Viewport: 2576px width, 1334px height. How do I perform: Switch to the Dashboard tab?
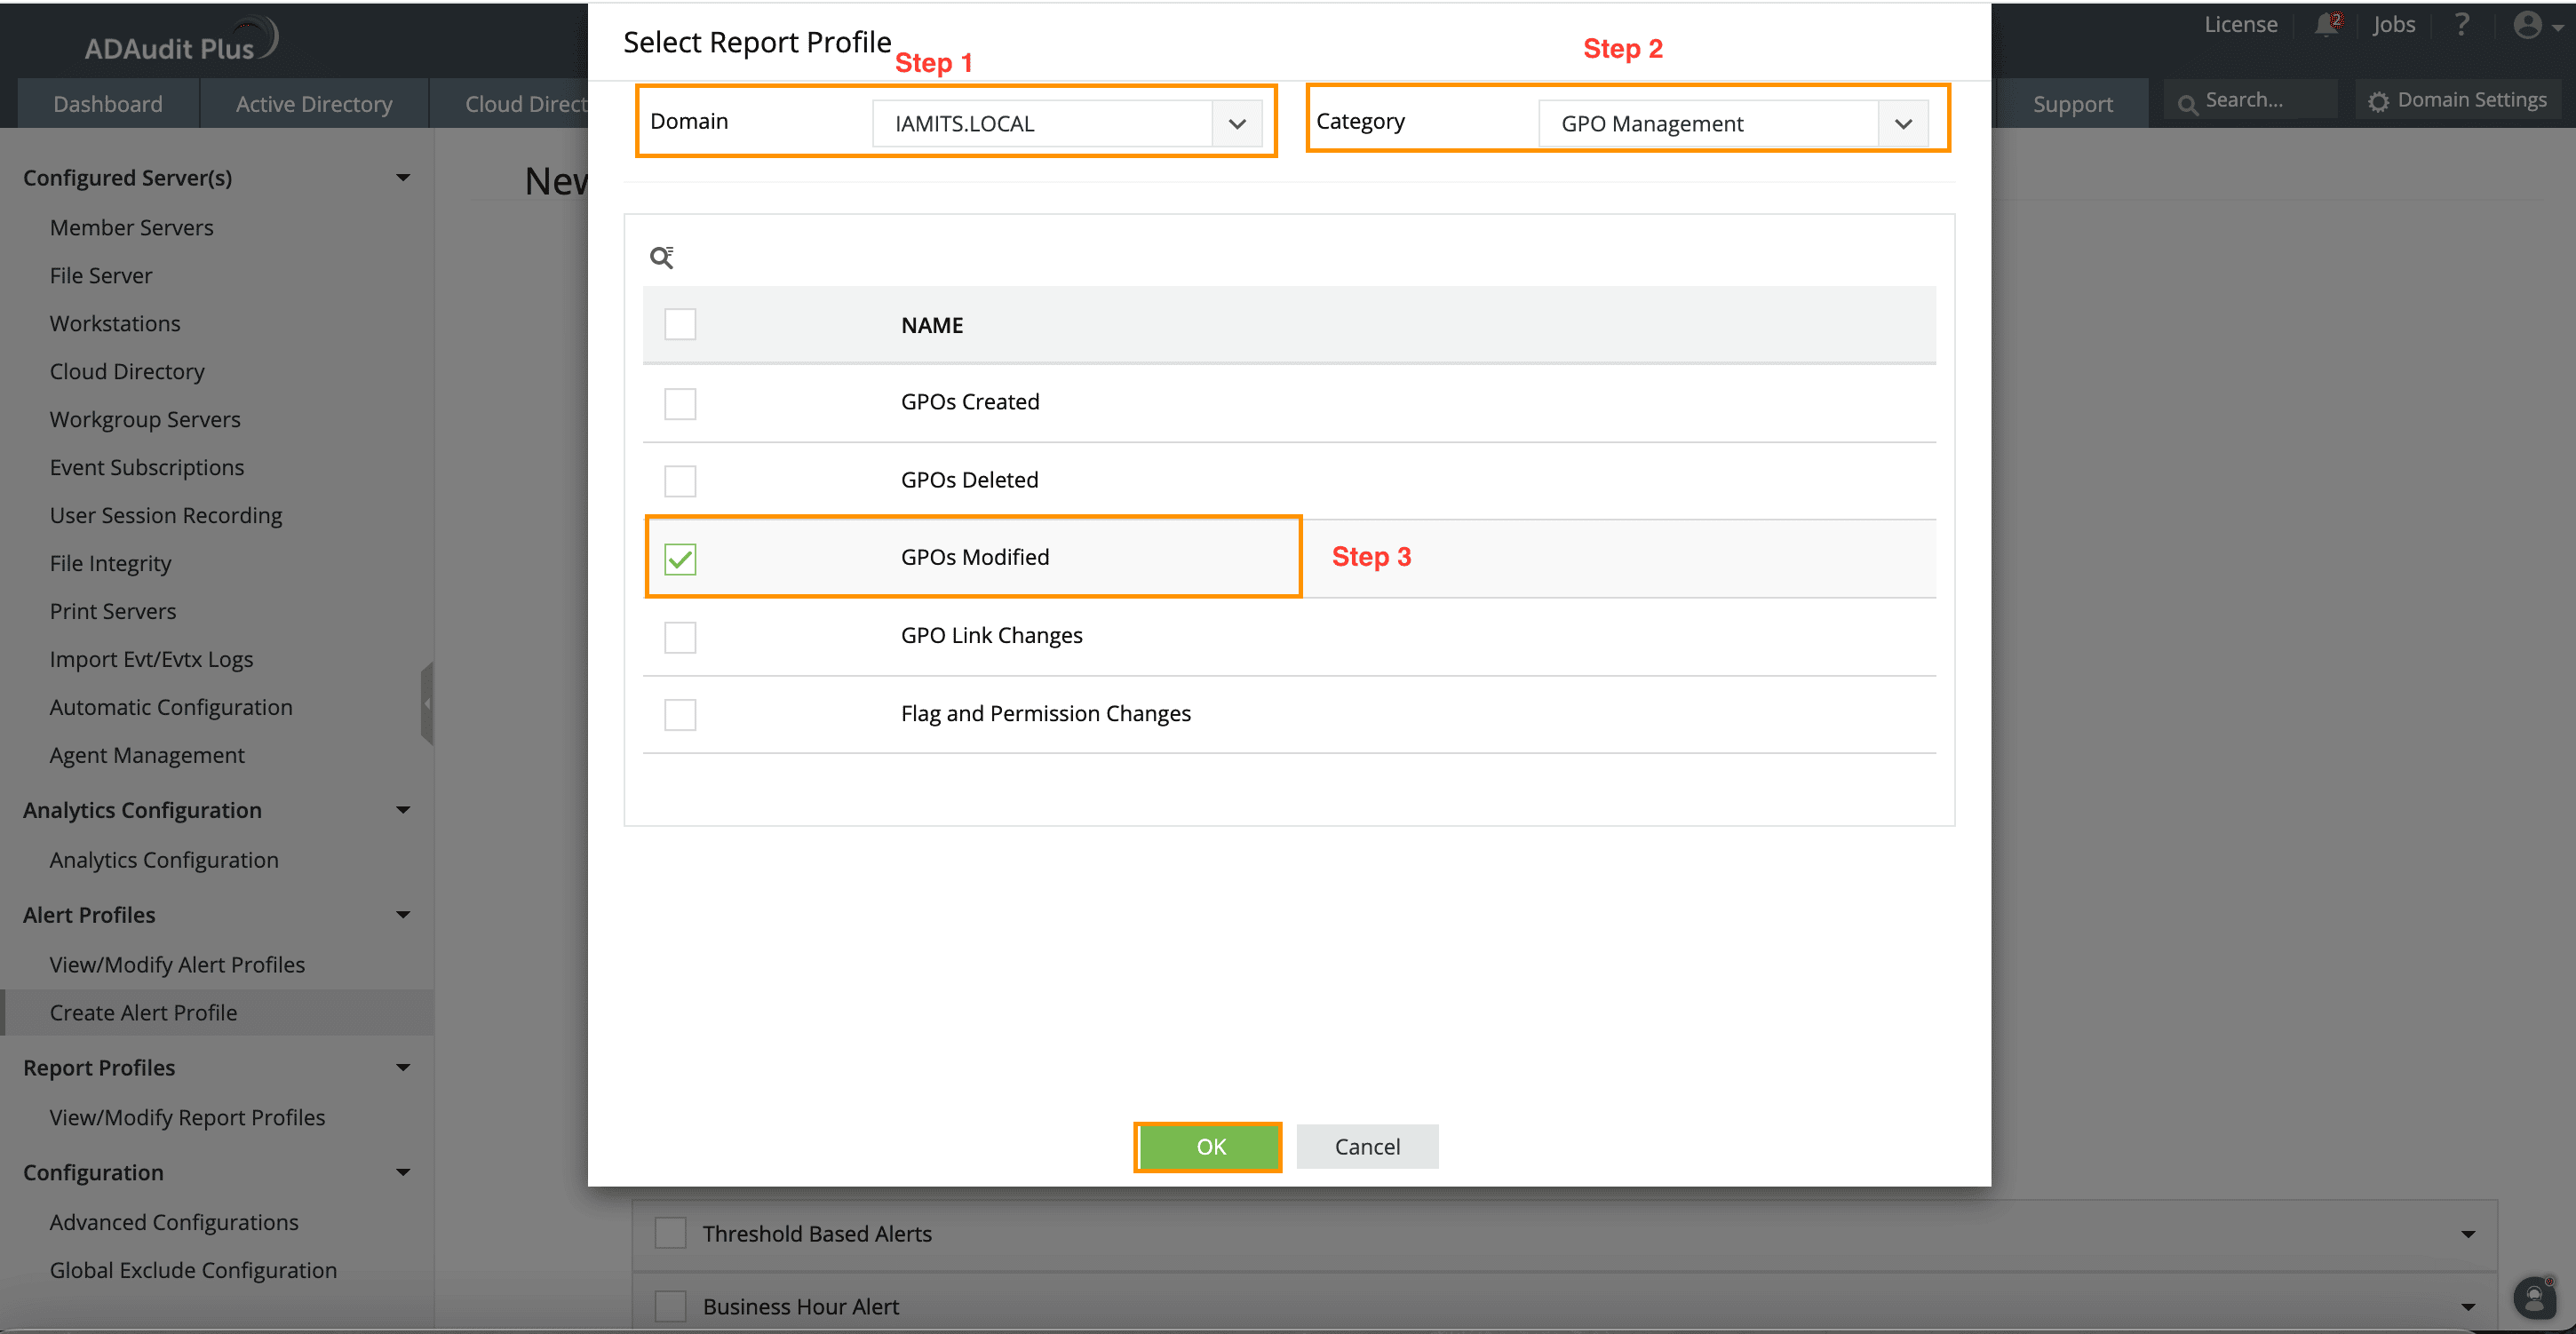(107, 104)
